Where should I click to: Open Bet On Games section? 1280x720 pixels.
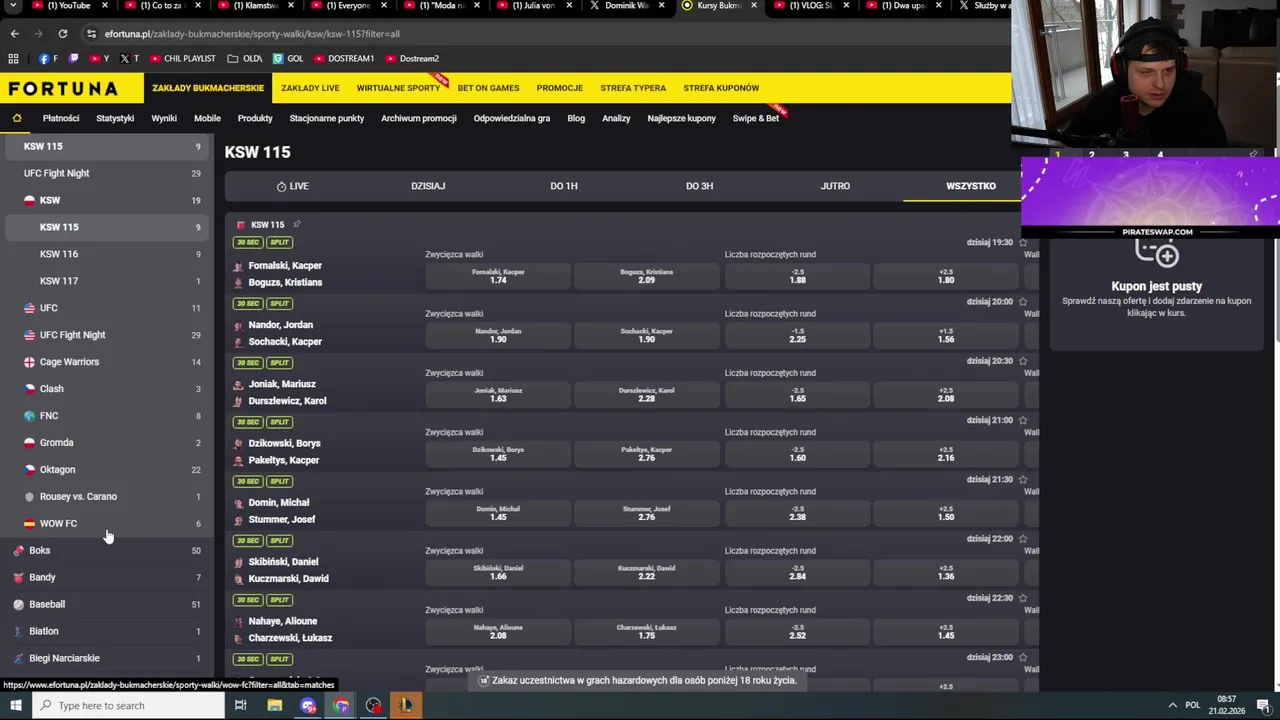tap(488, 88)
